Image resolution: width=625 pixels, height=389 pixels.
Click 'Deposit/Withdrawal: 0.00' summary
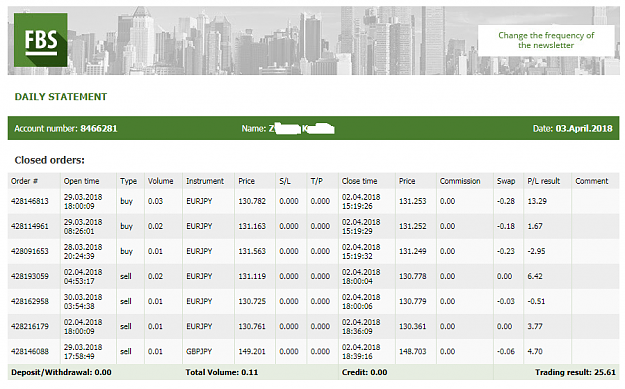pos(61,372)
